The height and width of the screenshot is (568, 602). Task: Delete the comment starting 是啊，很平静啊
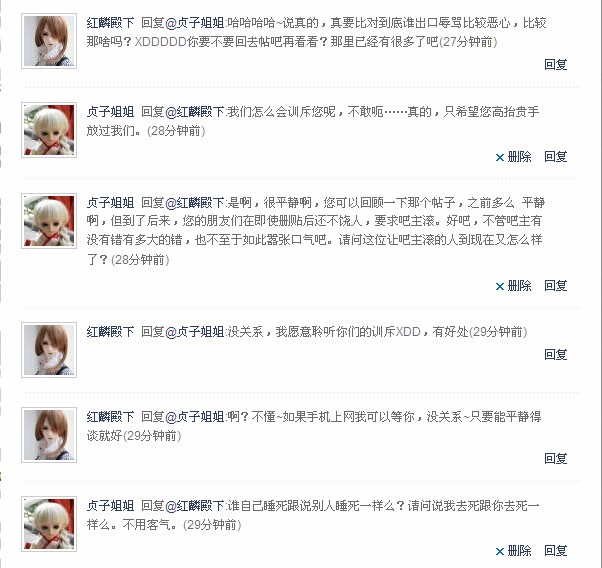[x=513, y=286]
